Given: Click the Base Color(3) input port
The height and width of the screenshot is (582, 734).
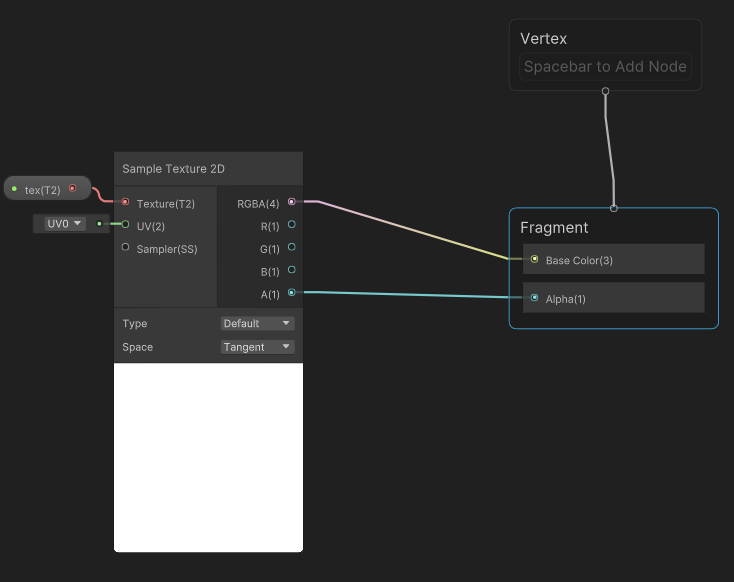Looking at the screenshot, I should (x=534, y=259).
